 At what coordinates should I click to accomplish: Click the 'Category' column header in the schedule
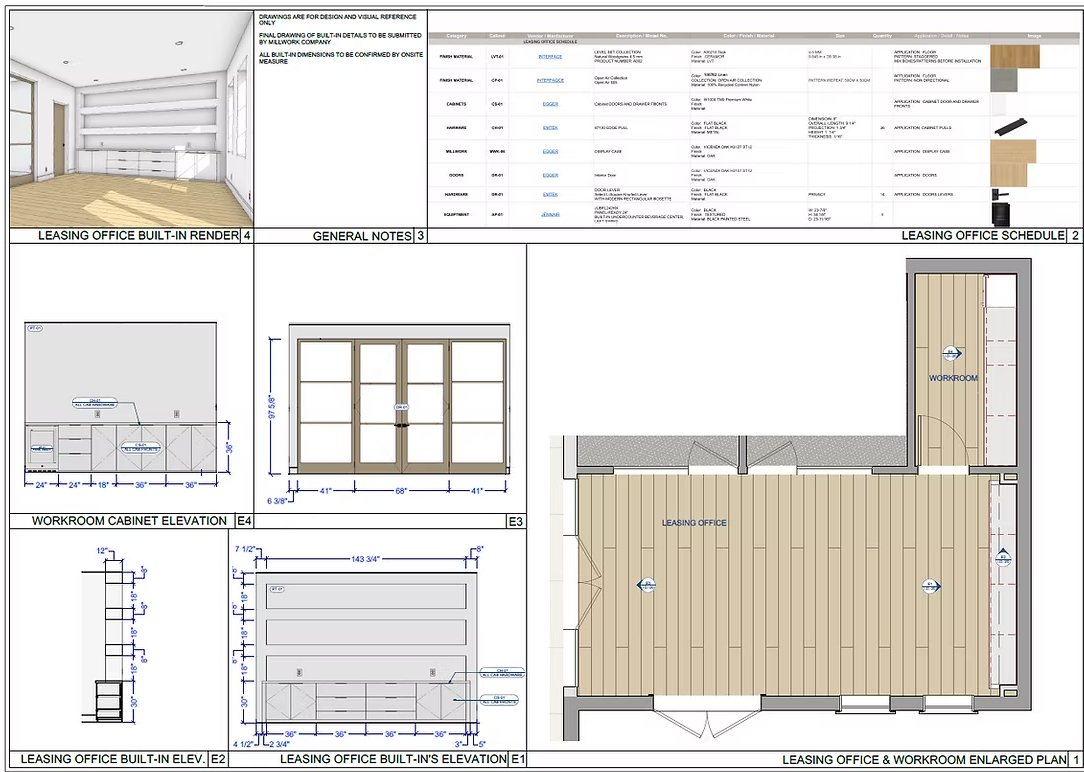pos(457,36)
